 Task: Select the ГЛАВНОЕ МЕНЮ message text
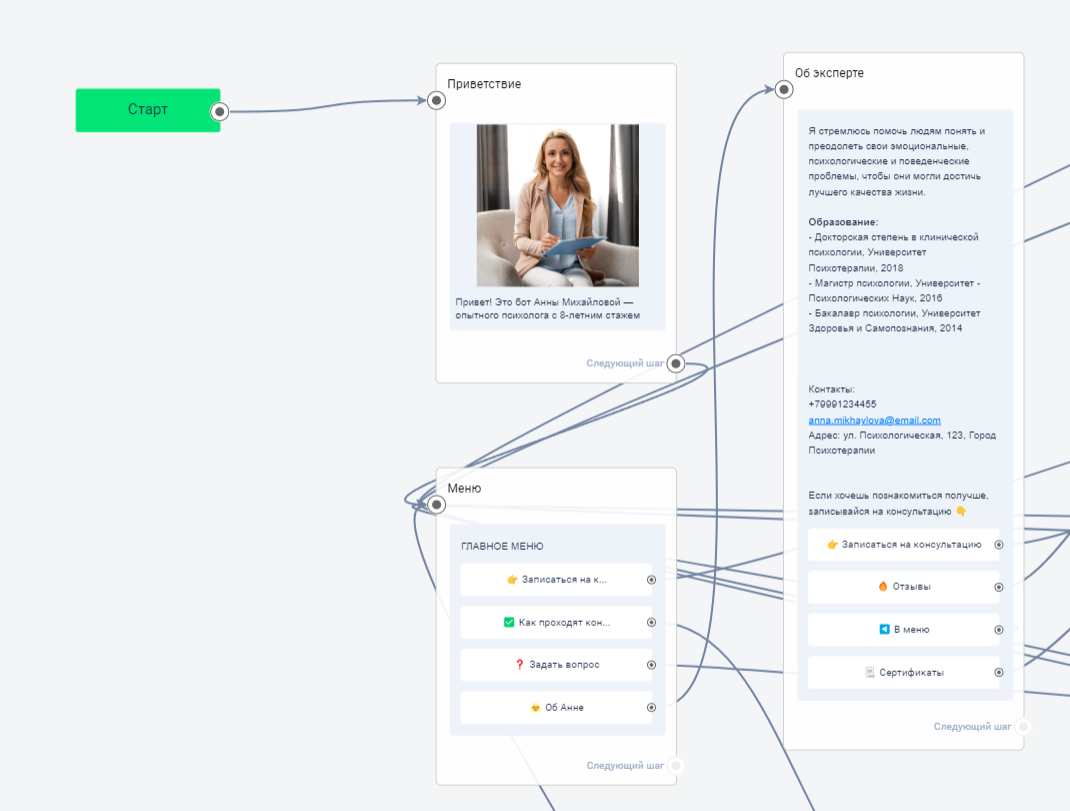(x=502, y=547)
